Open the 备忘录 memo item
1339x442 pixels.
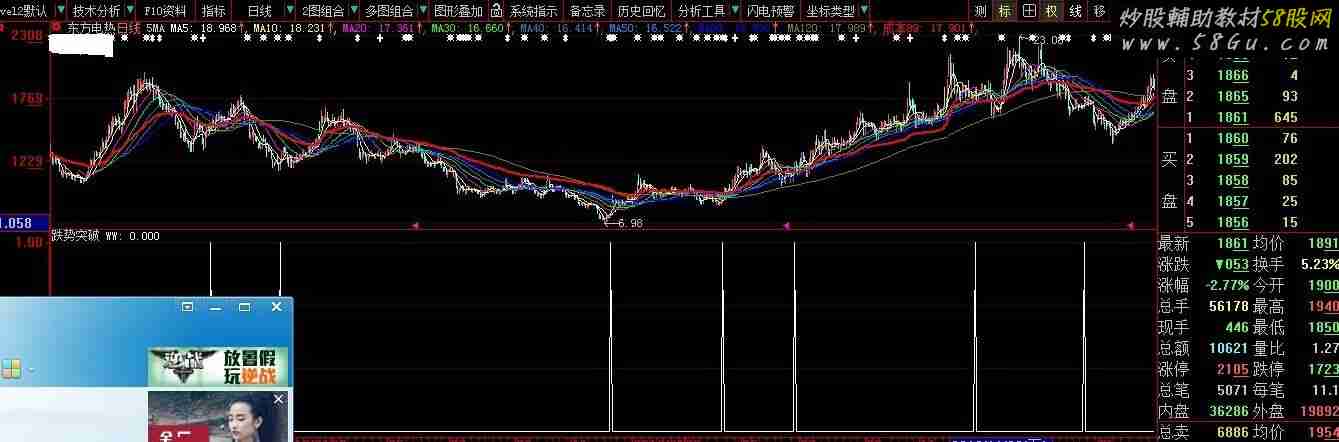[x=587, y=11]
